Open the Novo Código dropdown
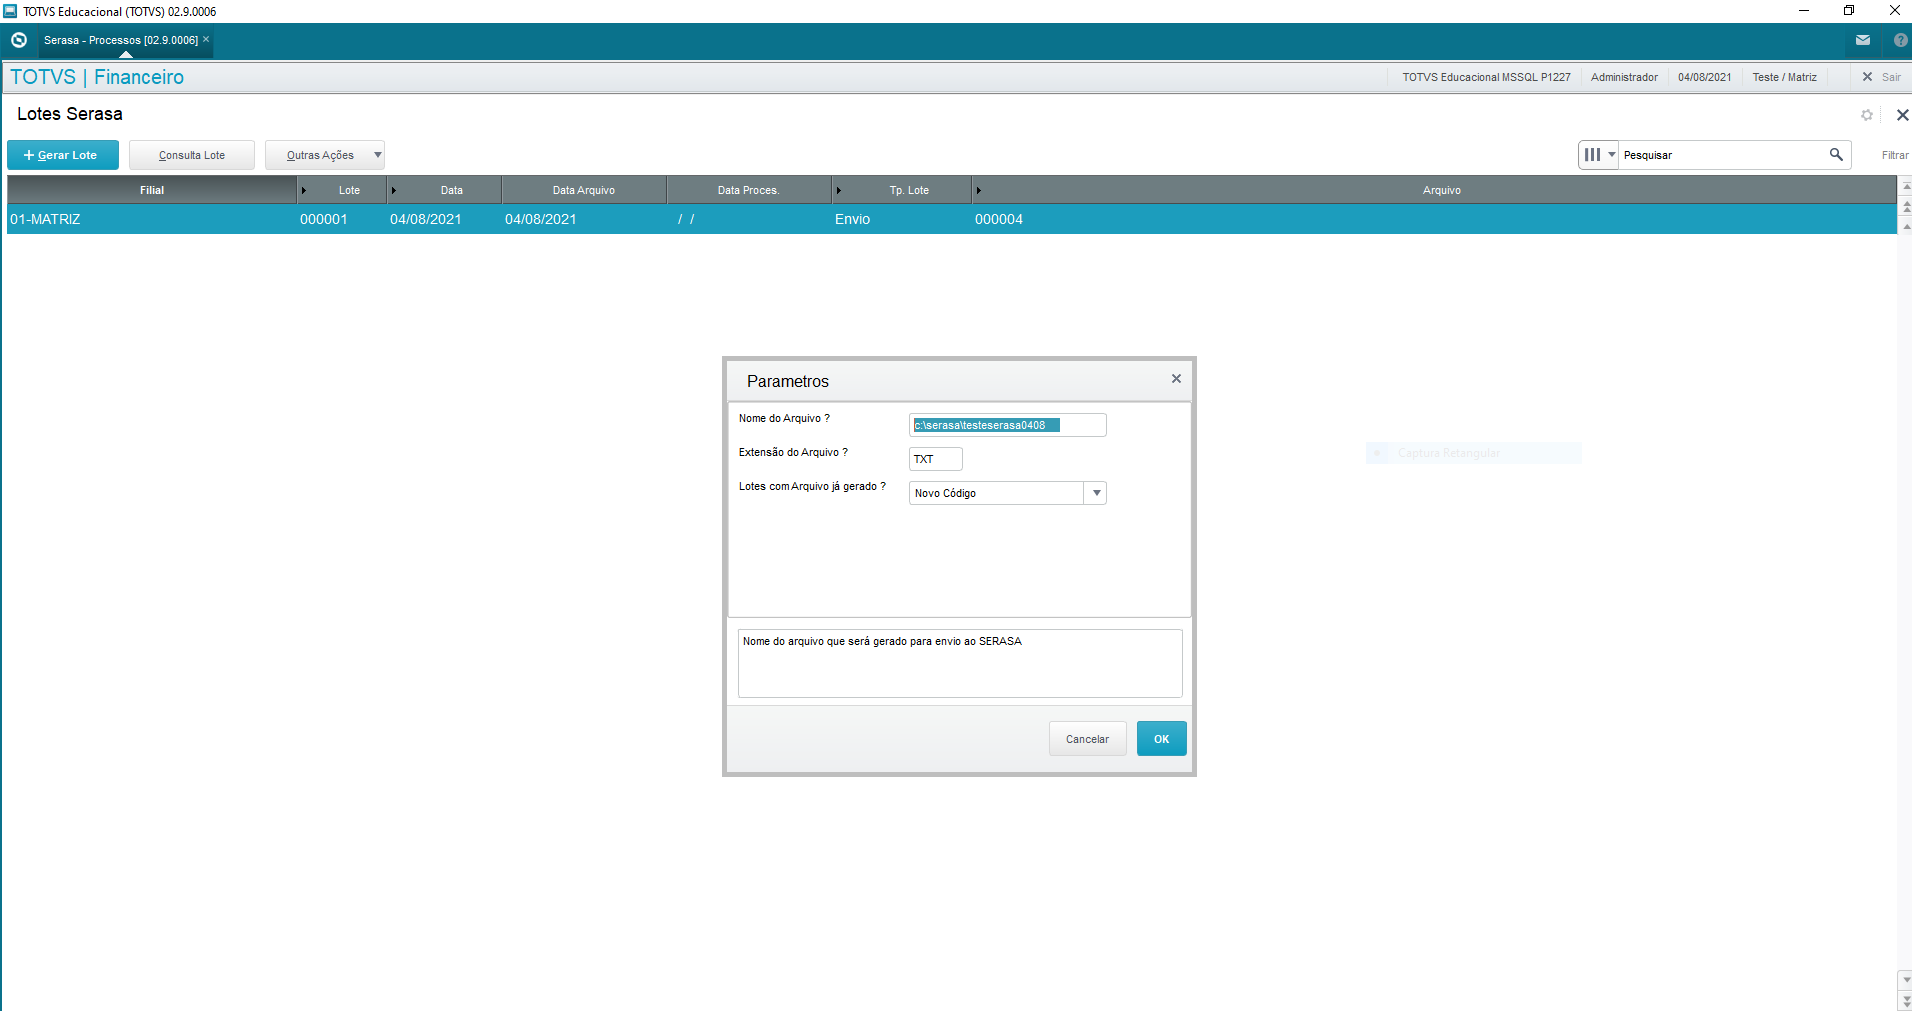1912x1011 pixels. pos(1007,493)
